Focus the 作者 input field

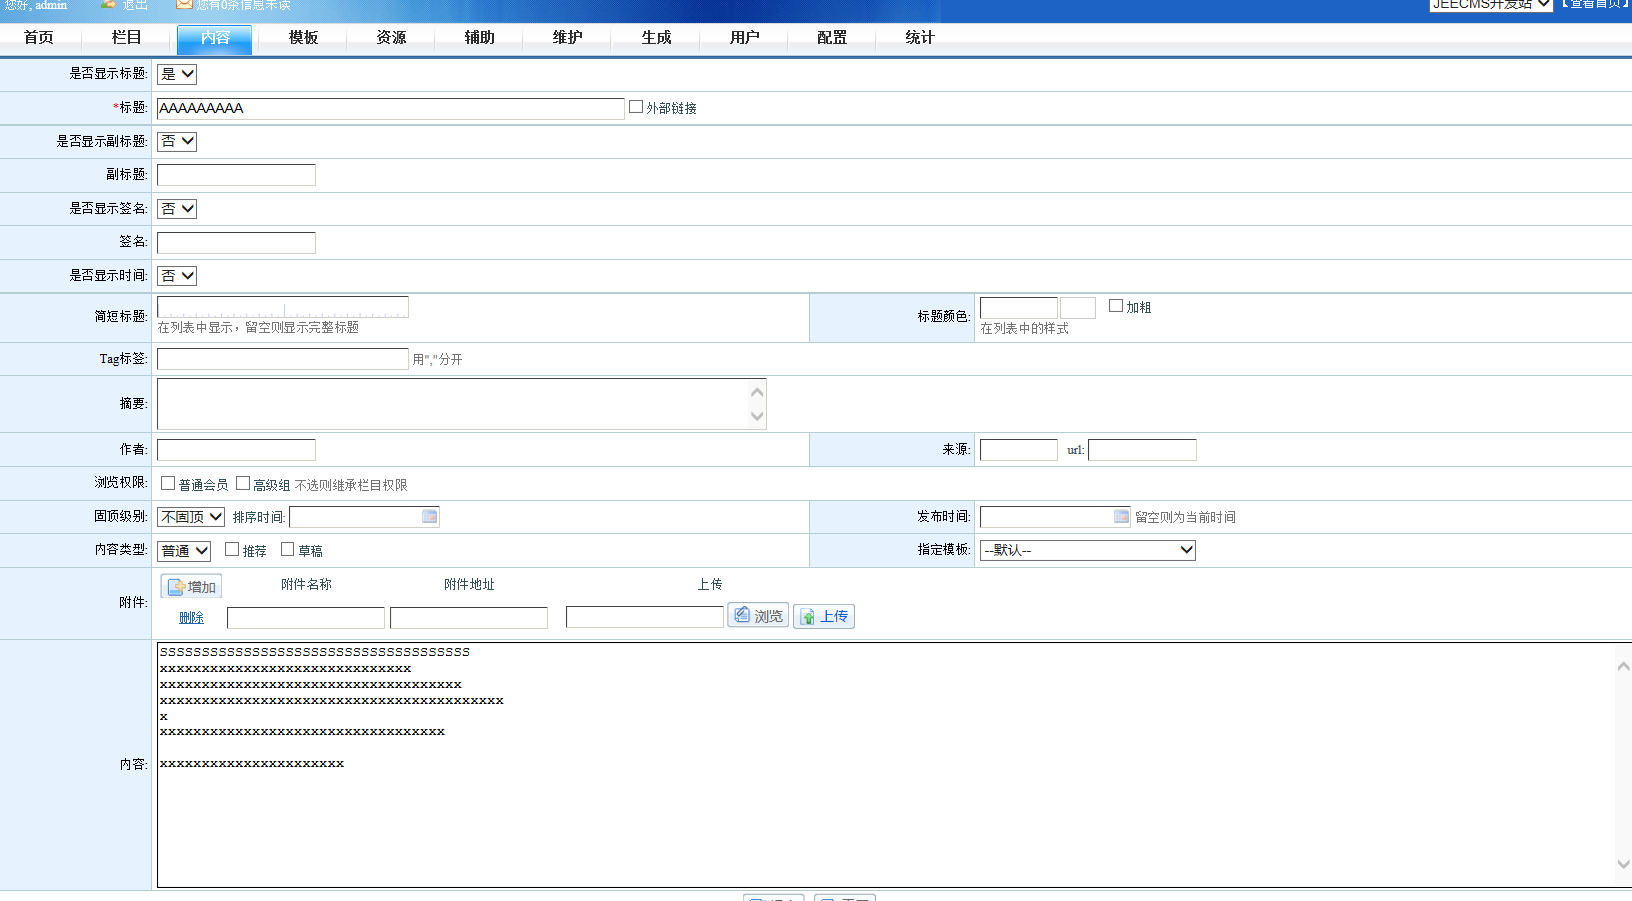pyautogui.click(x=236, y=450)
